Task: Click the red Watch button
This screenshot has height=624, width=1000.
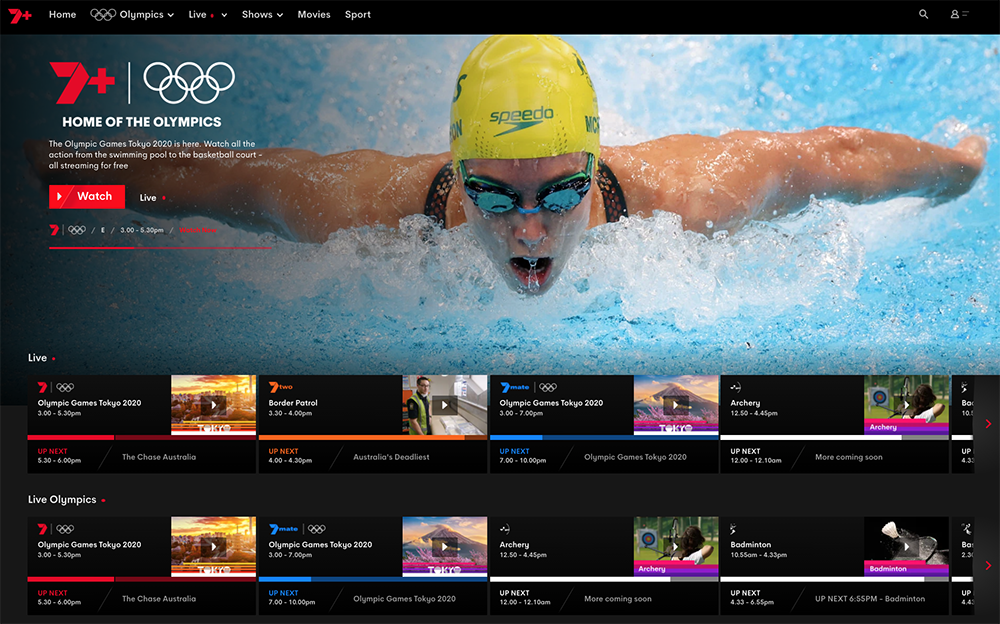Action: [87, 197]
